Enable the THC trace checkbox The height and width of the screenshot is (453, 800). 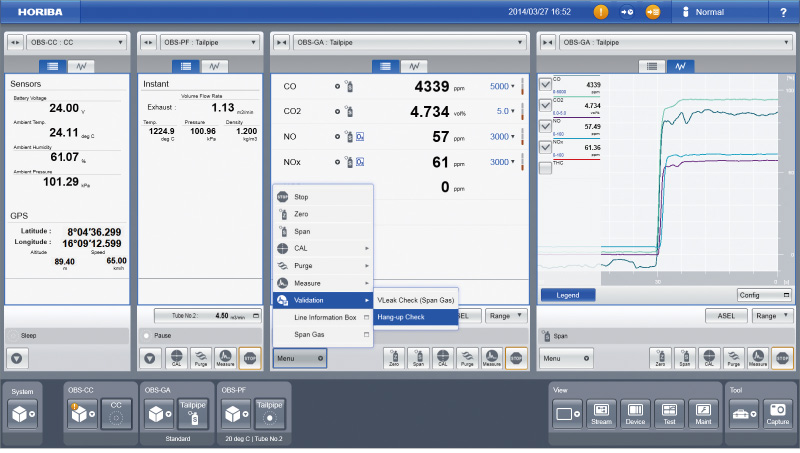click(545, 169)
